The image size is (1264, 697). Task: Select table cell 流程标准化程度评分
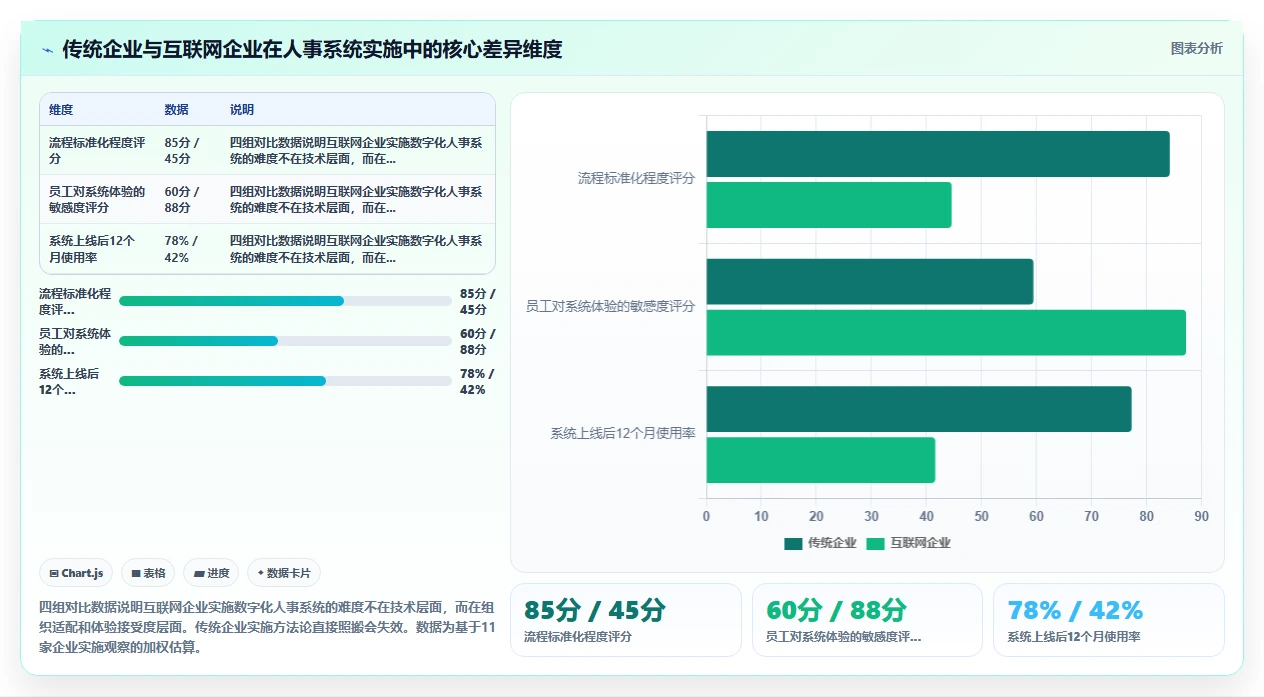tap(97, 151)
